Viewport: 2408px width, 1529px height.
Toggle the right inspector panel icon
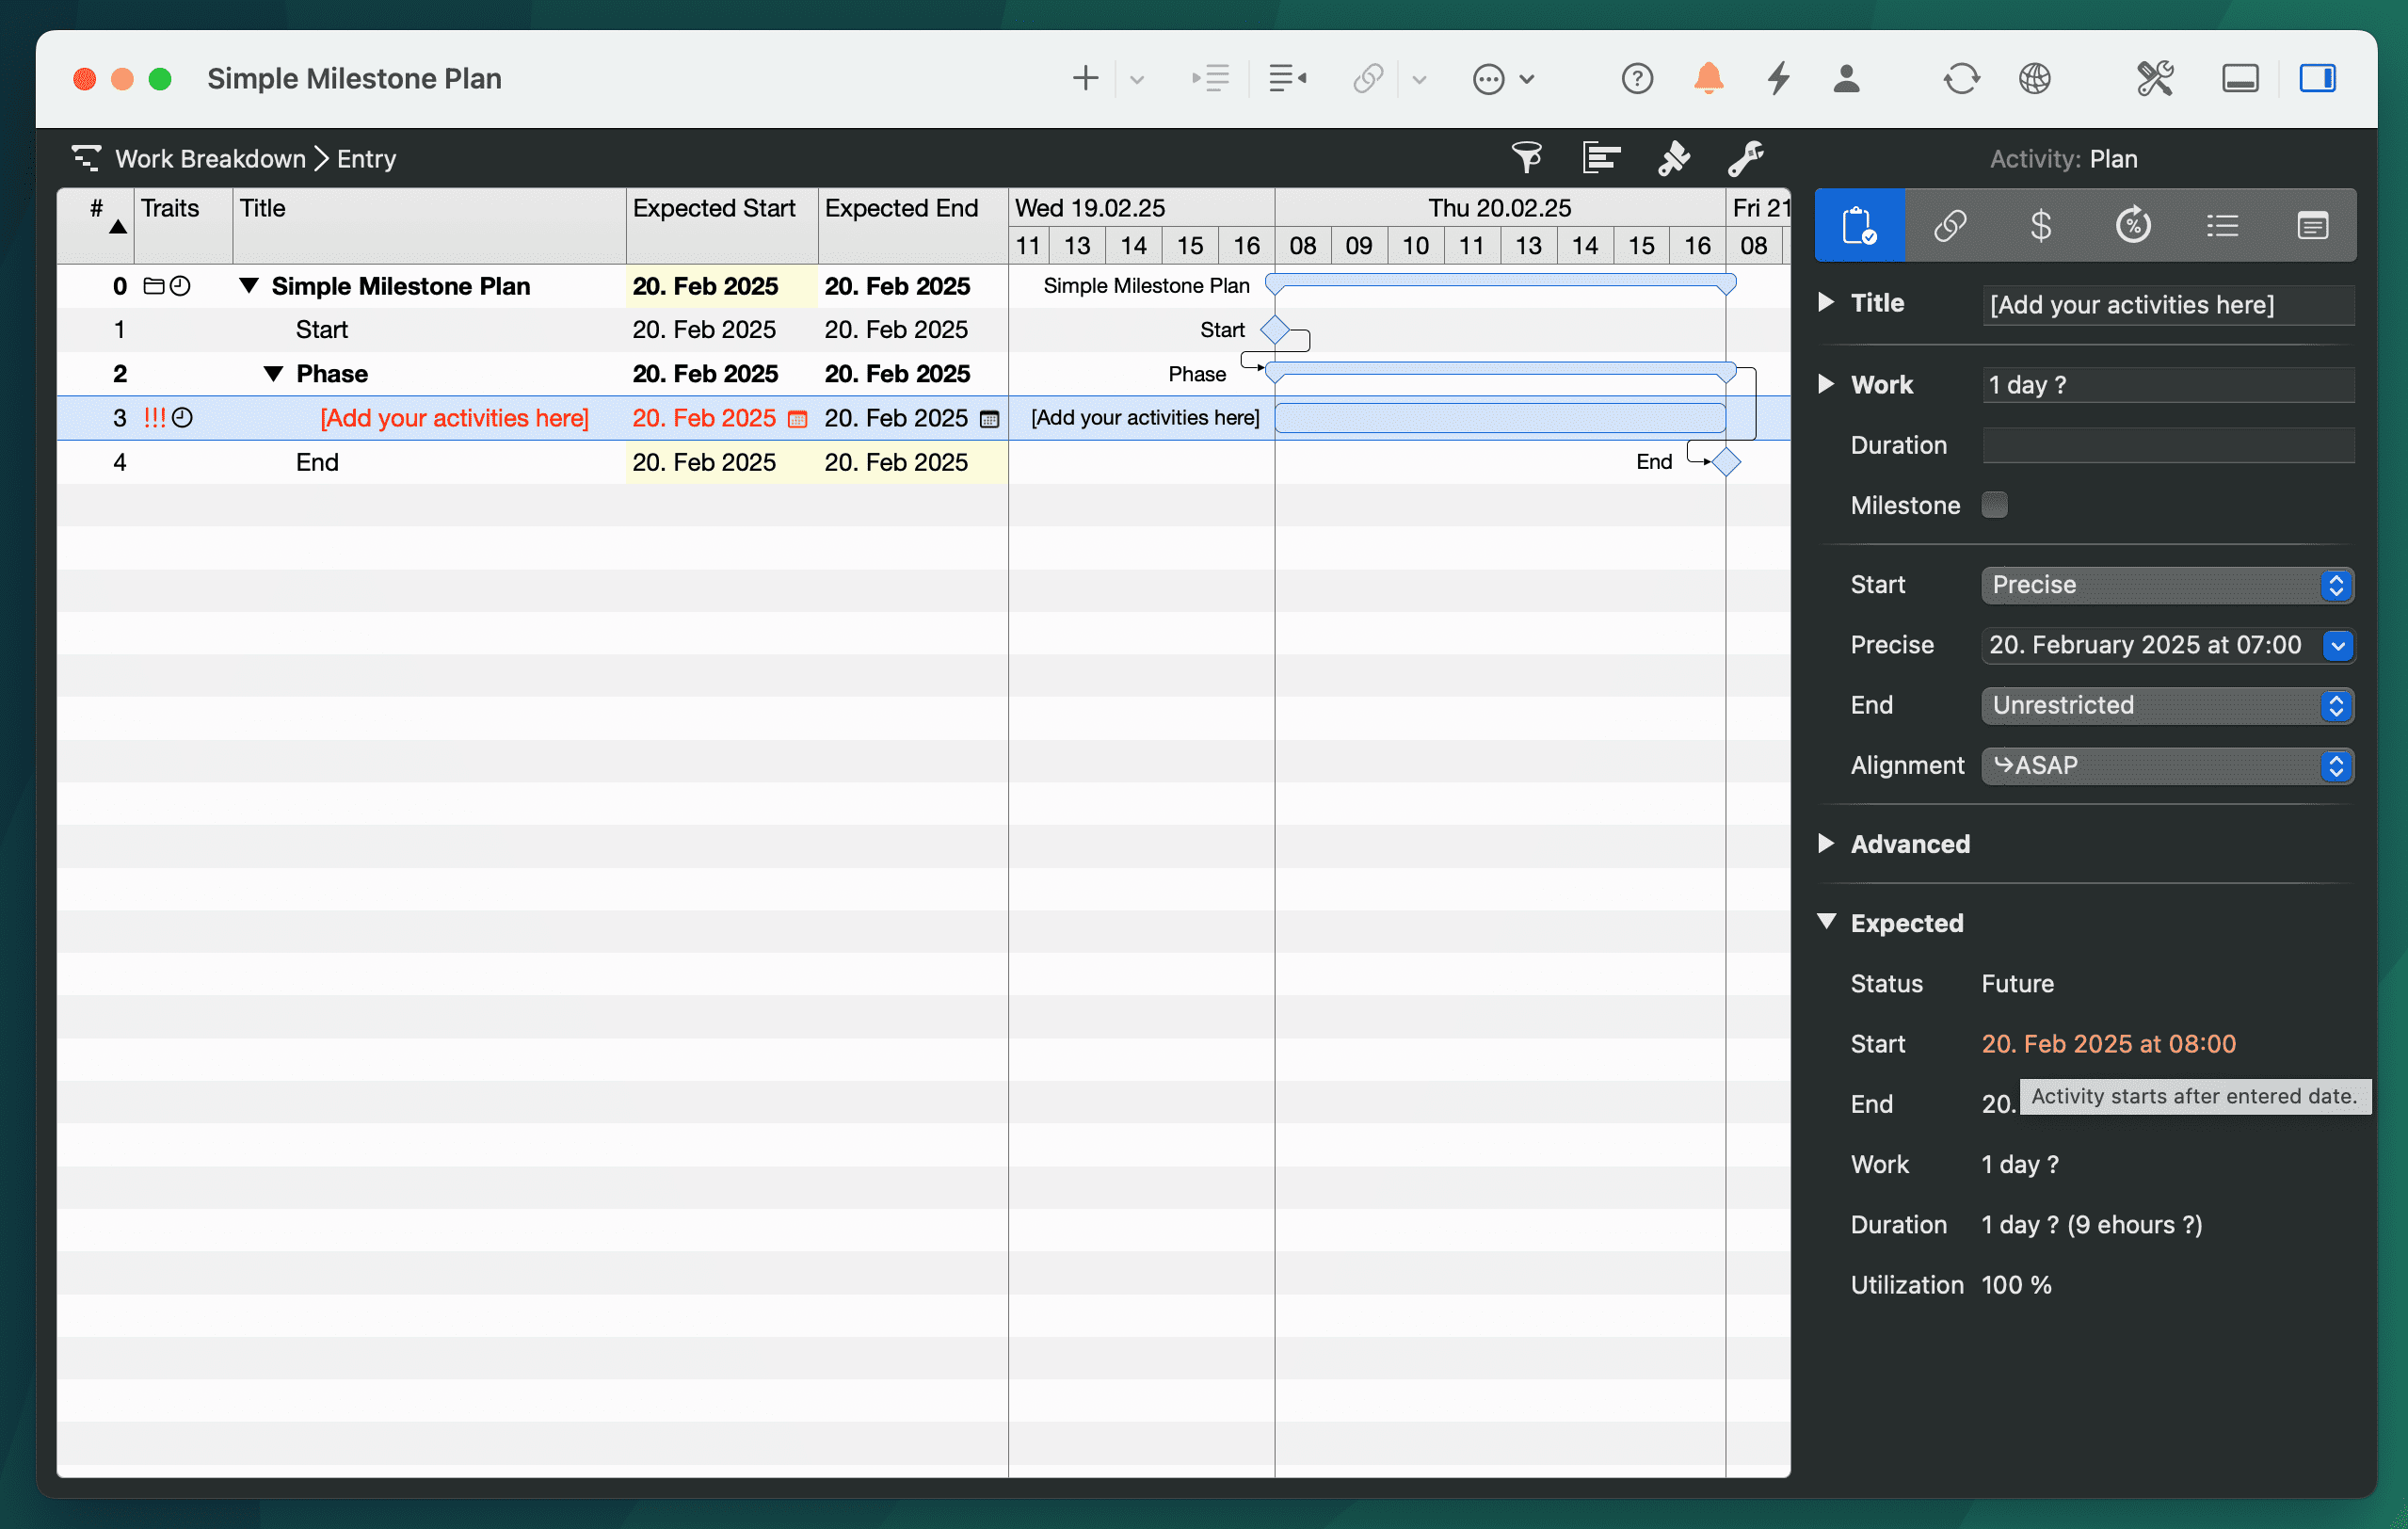tap(2317, 78)
